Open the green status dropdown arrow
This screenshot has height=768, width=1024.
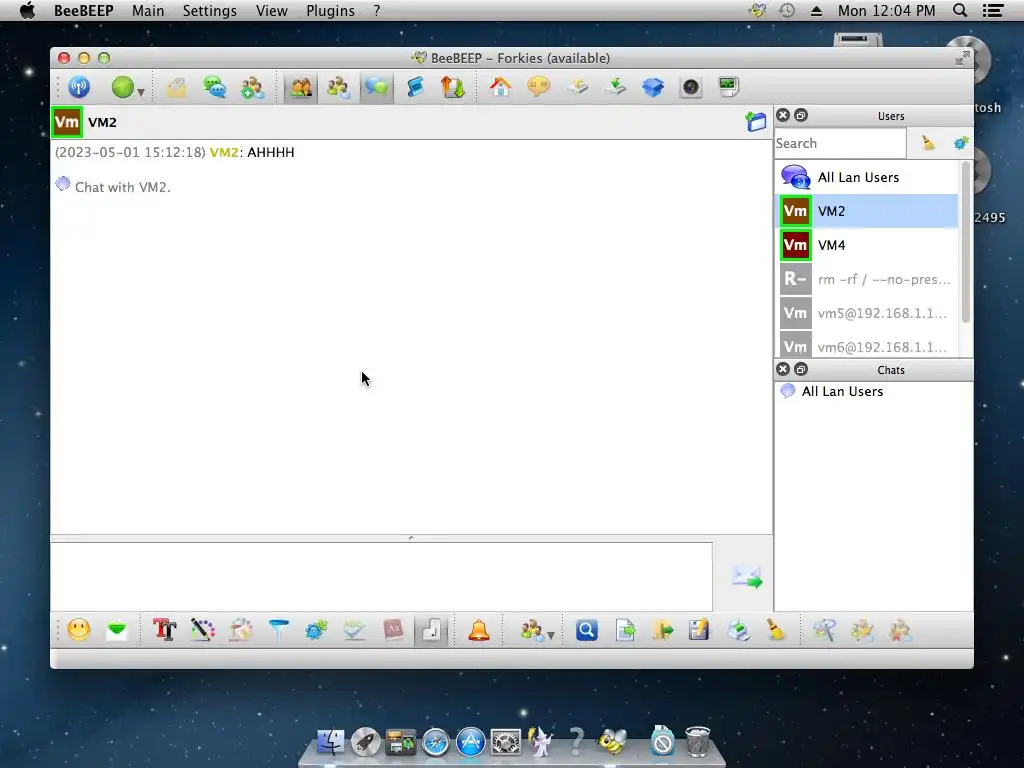[140, 92]
